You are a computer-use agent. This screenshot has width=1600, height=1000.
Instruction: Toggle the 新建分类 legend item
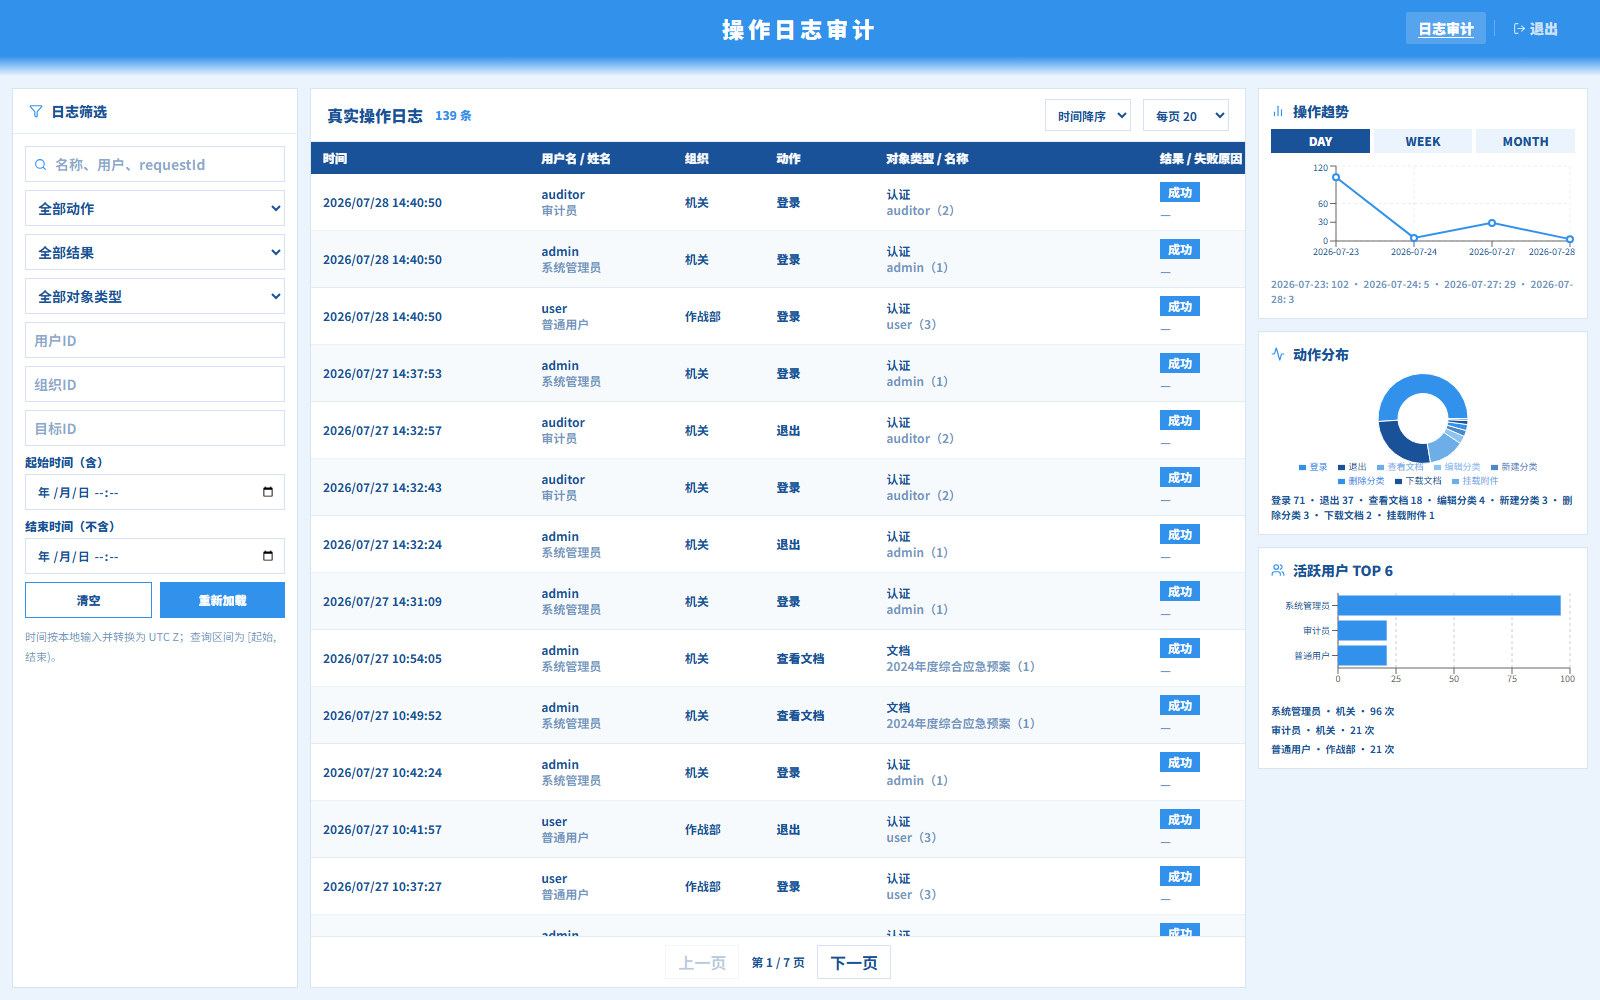(x=1514, y=467)
